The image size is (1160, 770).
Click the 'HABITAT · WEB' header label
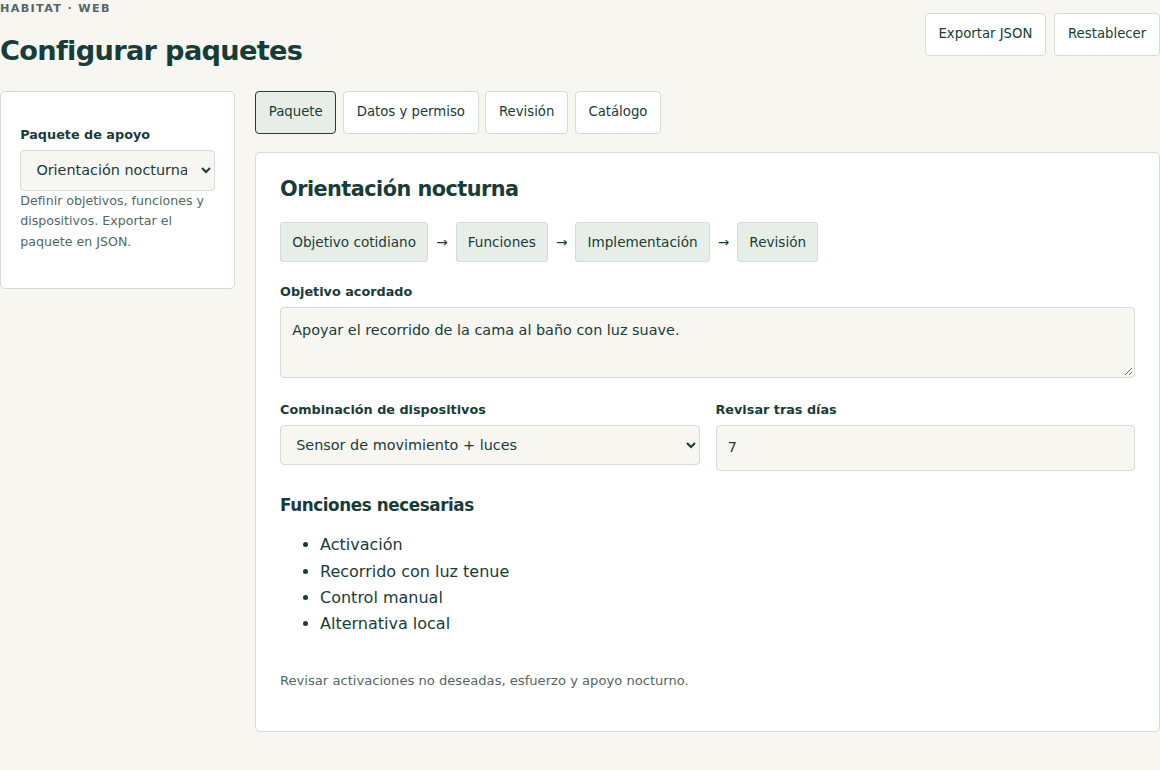(55, 8)
